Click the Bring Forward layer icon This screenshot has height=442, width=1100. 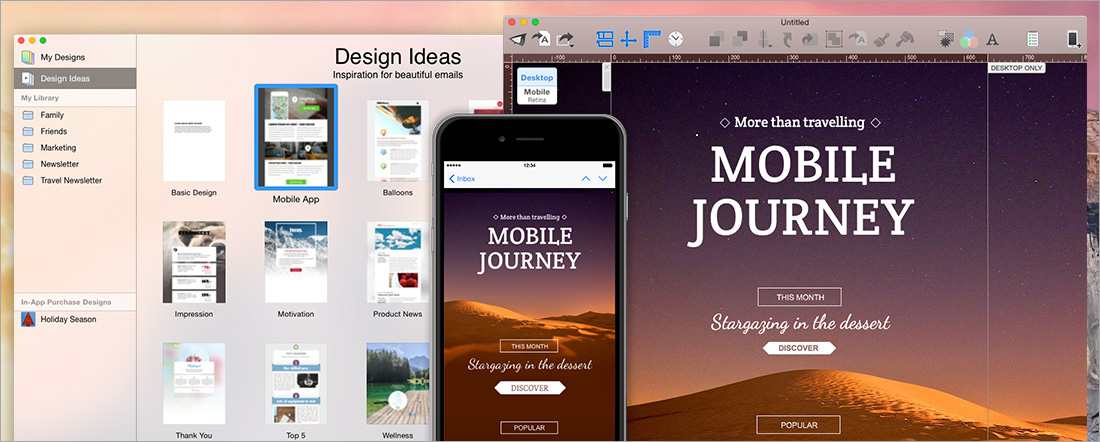(x=717, y=39)
